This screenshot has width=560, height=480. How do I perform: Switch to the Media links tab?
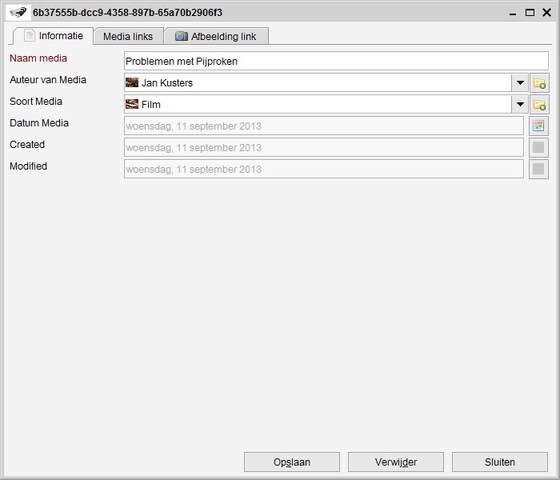[128, 36]
